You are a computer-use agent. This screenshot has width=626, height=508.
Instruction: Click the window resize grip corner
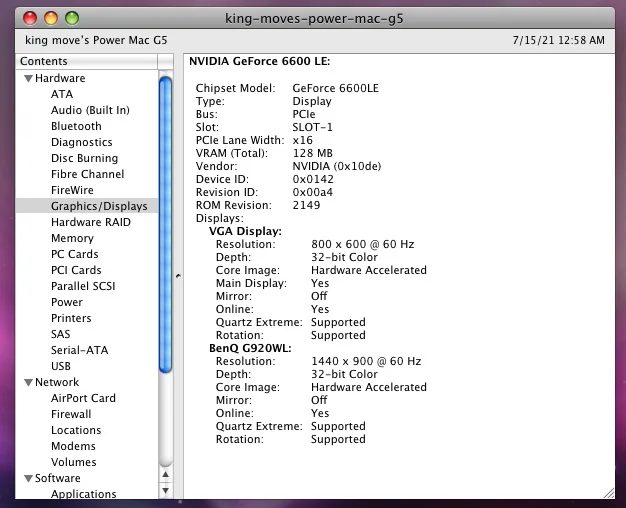coord(609,493)
